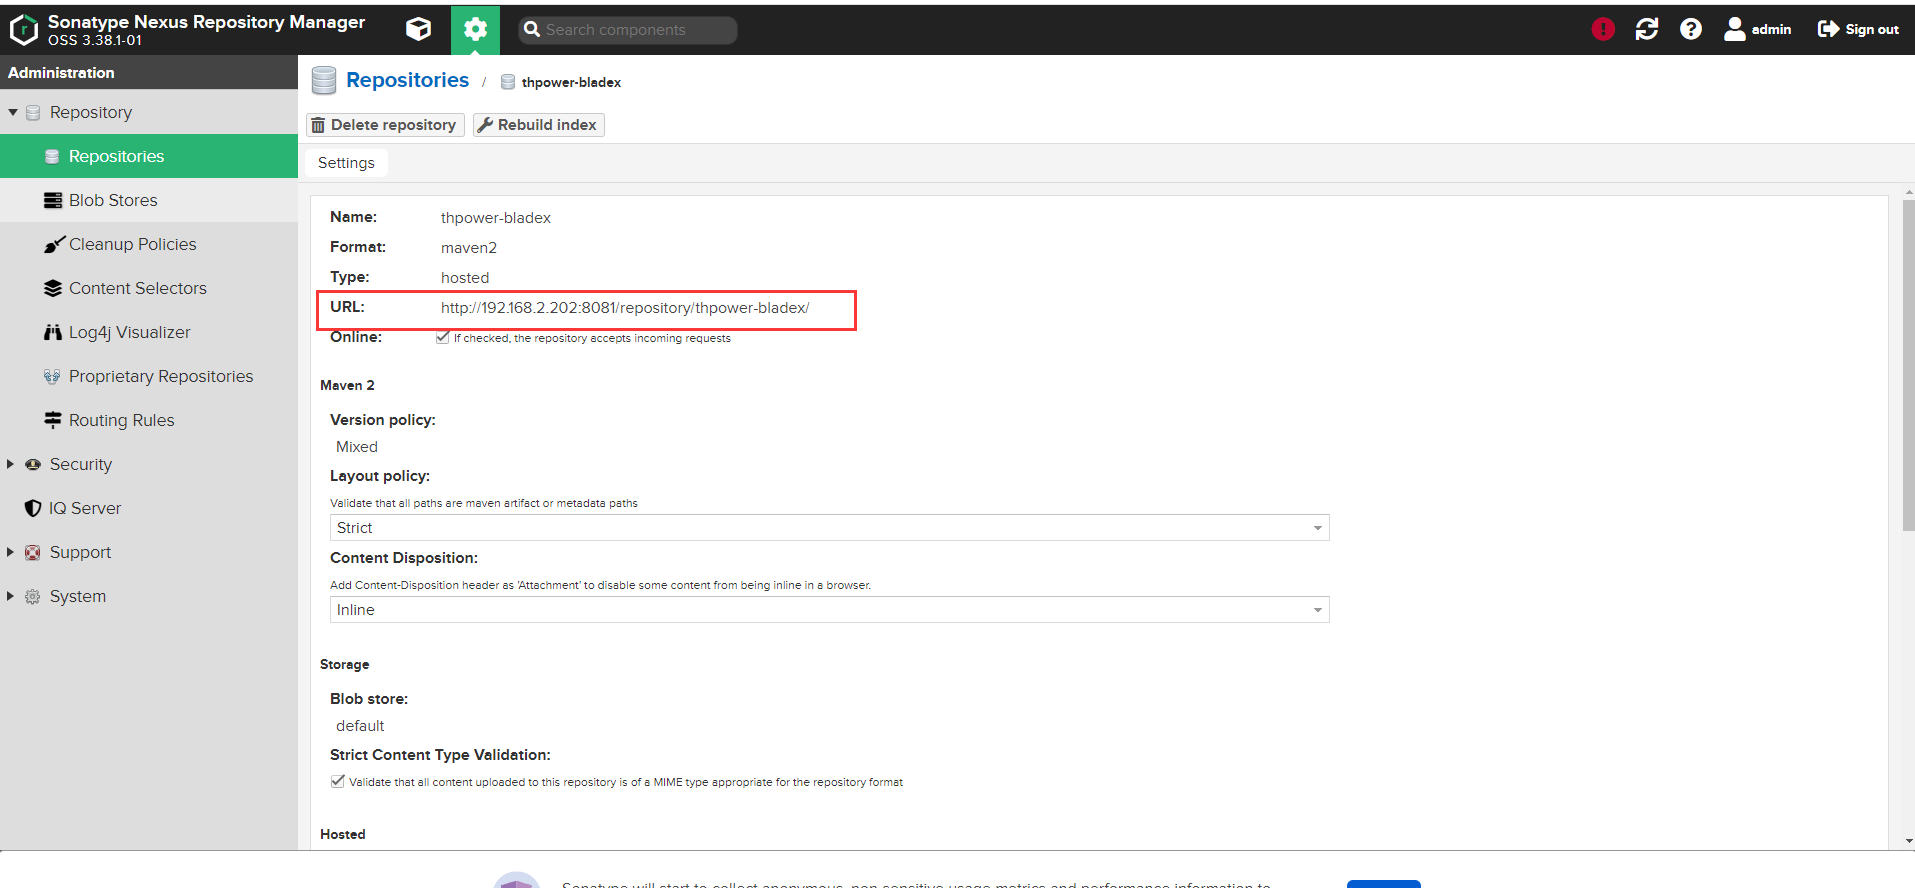Open the Administration gear icon

click(475, 29)
